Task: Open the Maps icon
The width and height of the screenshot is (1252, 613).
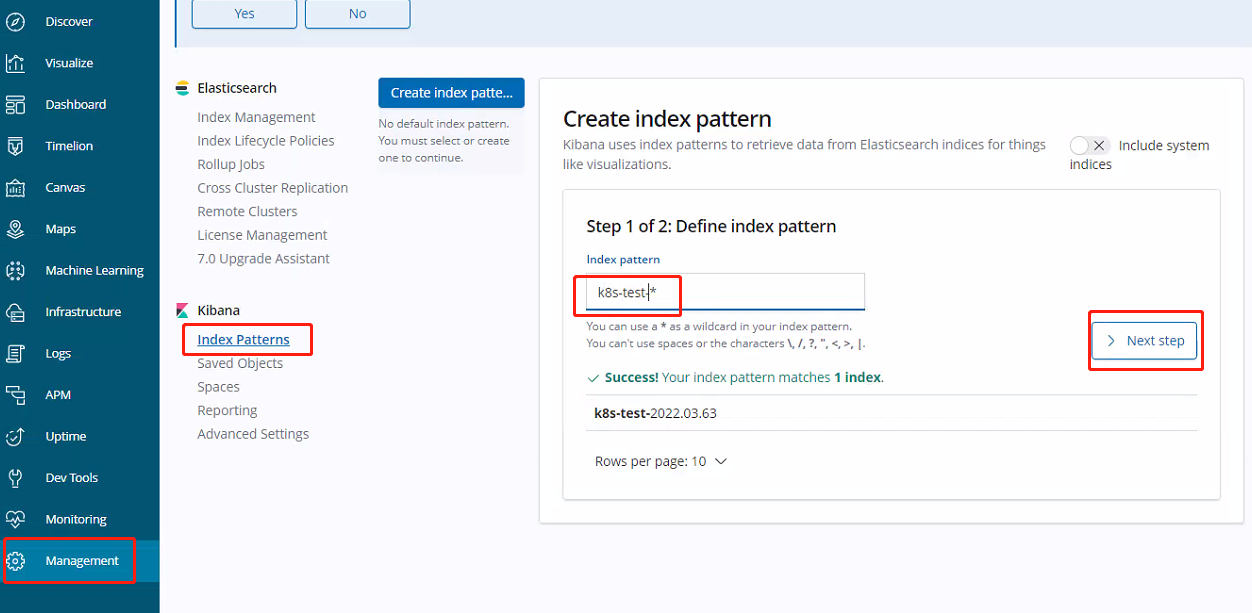Action: [x=15, y=229]
